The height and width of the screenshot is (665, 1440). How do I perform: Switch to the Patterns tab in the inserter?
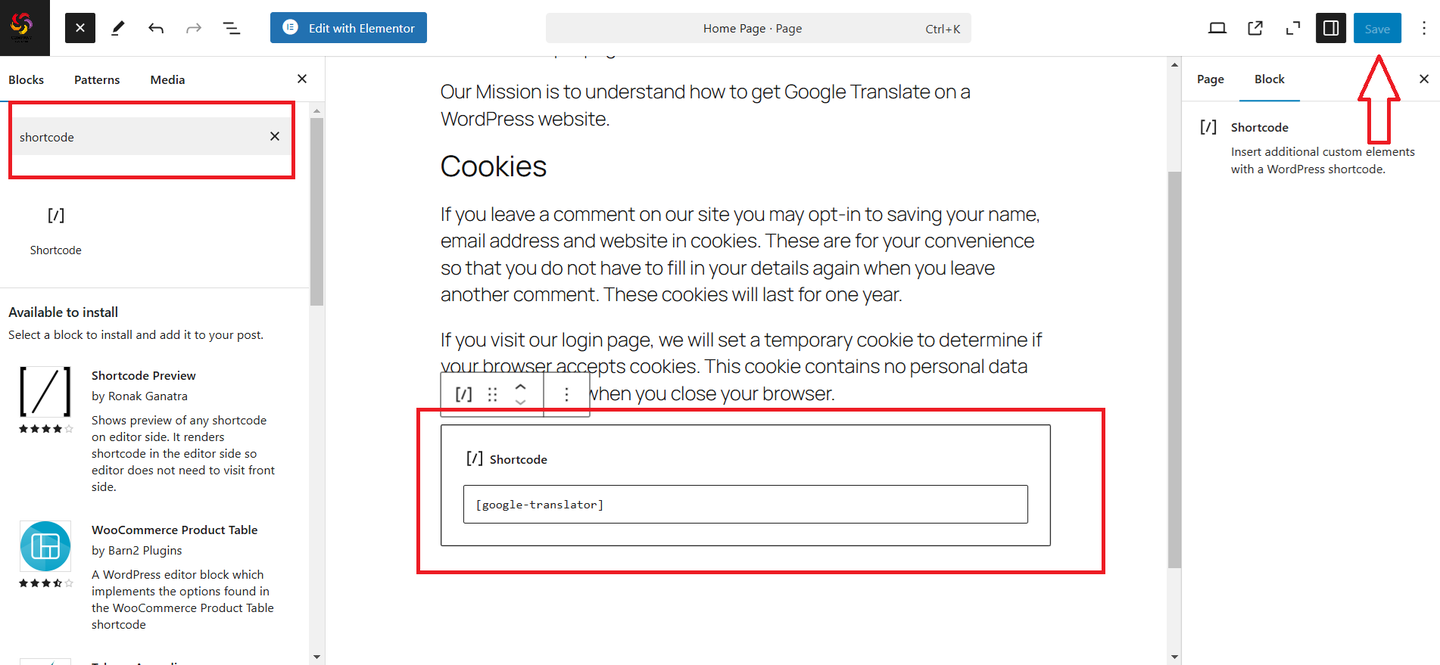96,79
